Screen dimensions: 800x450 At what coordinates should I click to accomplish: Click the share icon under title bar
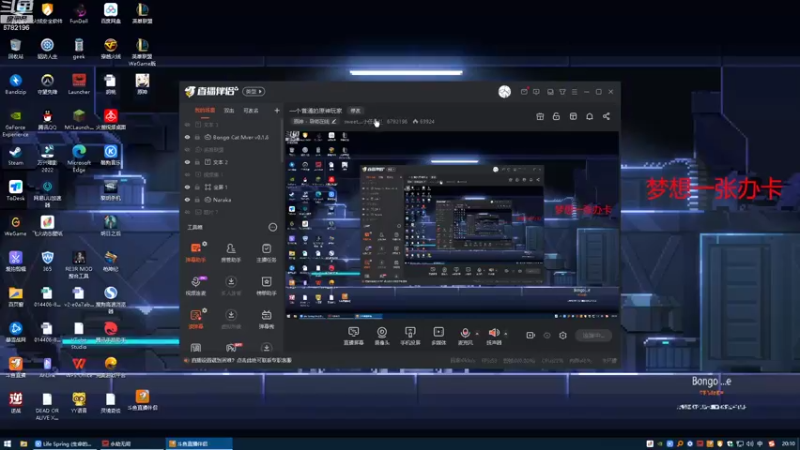[606, 116]
